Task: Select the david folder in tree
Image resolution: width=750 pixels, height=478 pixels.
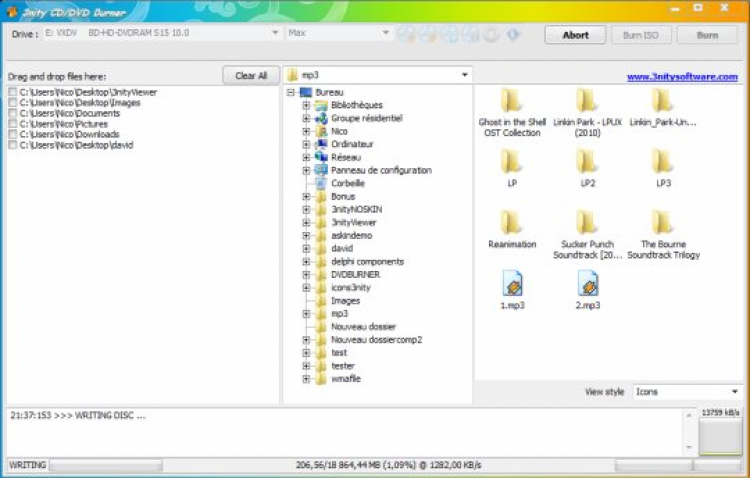Action: 342,248
